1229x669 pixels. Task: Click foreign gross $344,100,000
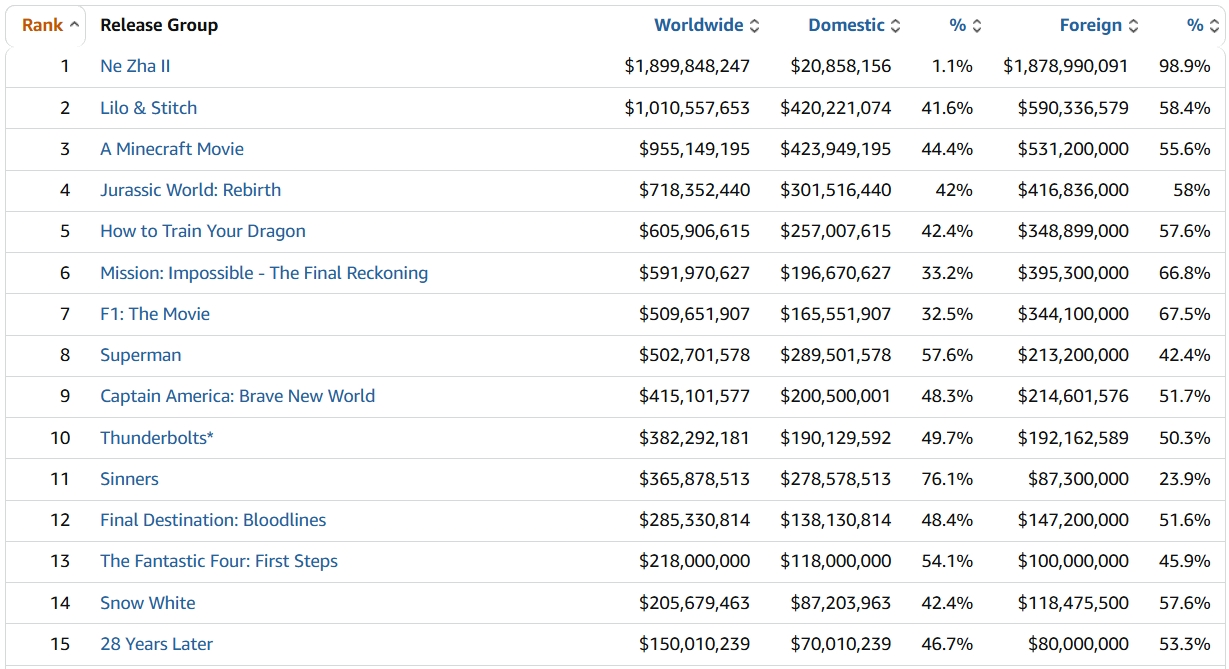(x=1073, y=314)
